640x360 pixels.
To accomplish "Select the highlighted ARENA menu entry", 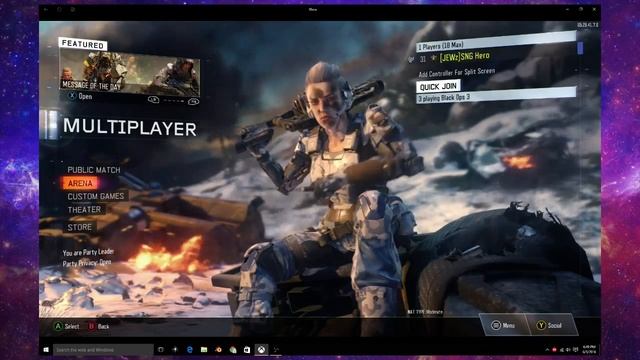I will tap(80, 183).
